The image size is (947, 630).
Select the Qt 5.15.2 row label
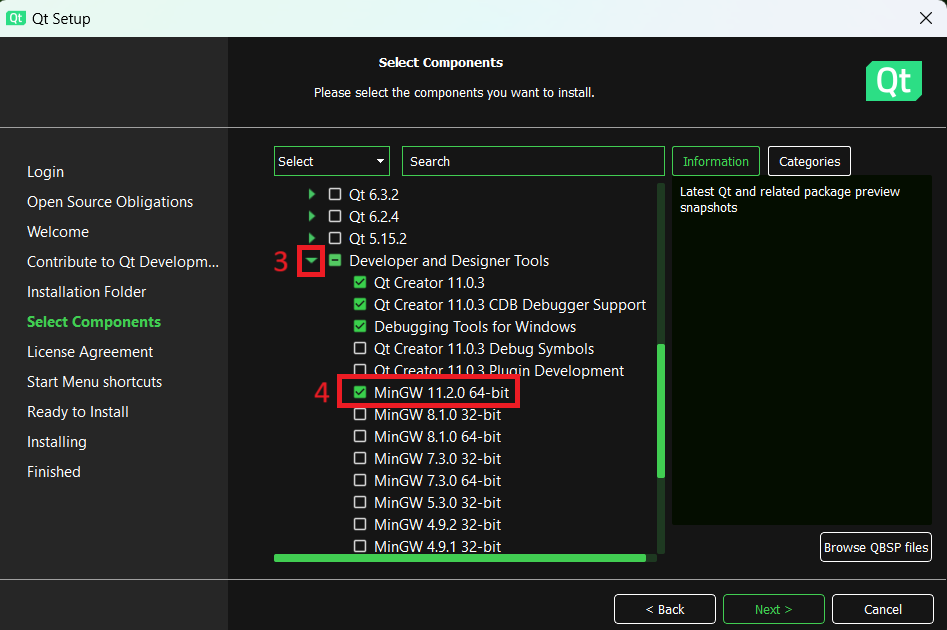[377, 239]
